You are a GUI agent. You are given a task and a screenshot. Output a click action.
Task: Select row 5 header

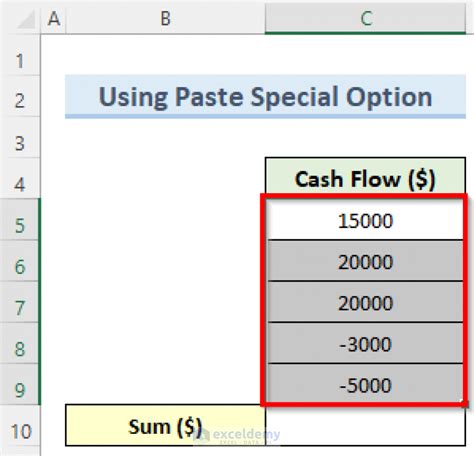pyautogui.click(x=20, y=226)
